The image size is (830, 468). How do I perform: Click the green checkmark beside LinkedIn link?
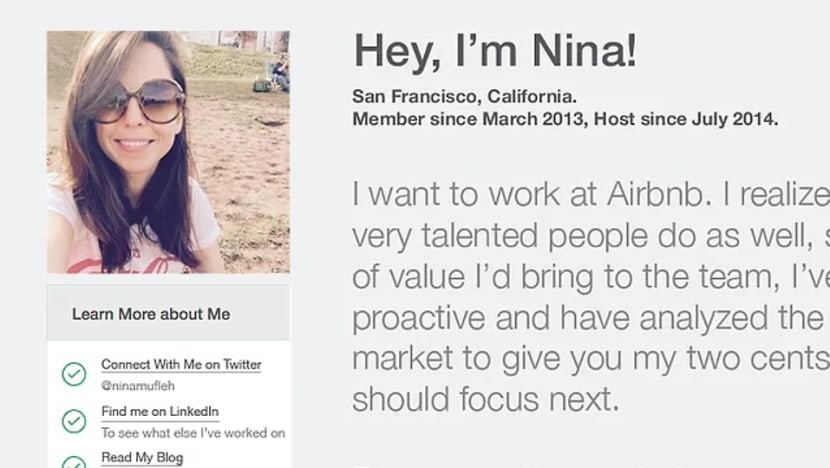point(74,421)
